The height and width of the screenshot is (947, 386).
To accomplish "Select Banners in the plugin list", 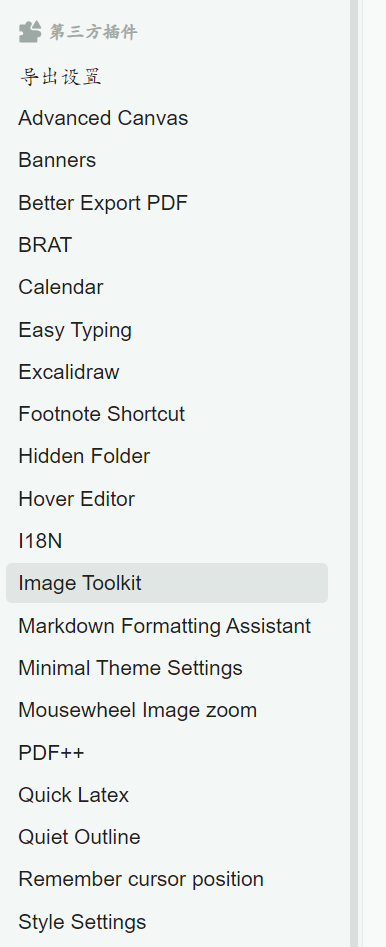I will (167, 160).
